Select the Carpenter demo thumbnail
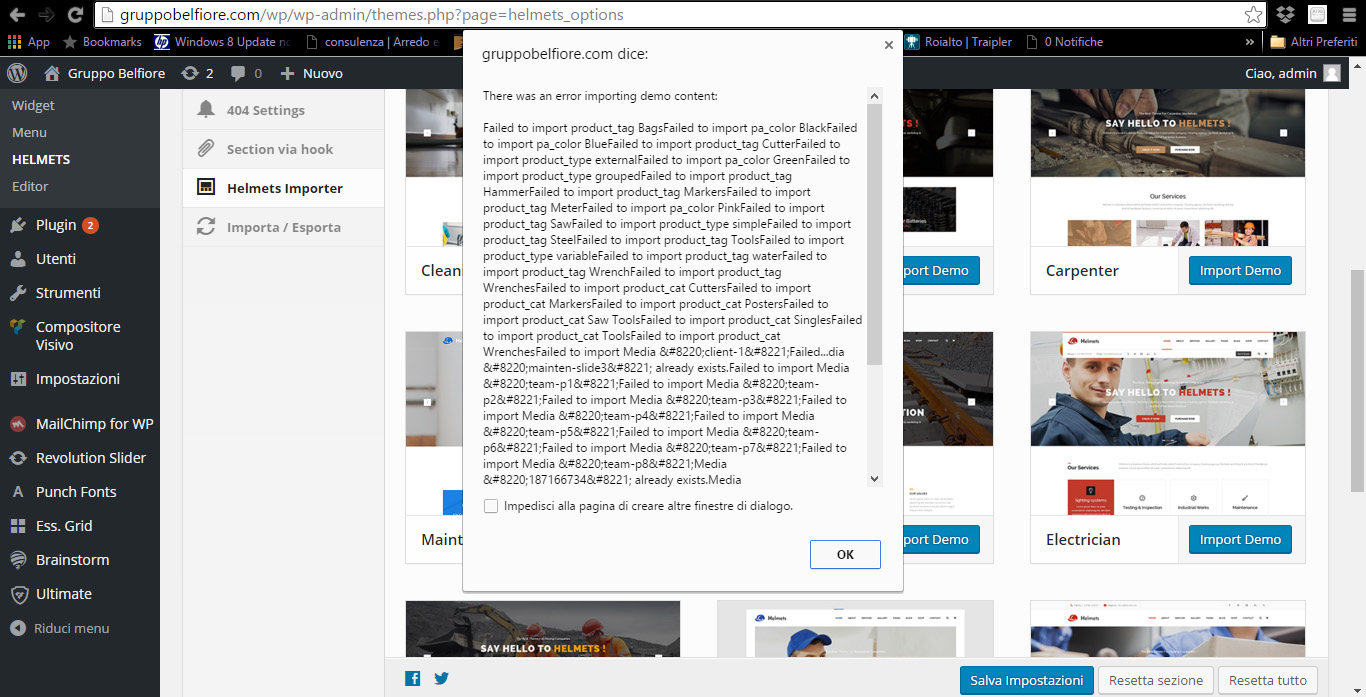Screen dimensions: 1366x697 (1168, 168)
